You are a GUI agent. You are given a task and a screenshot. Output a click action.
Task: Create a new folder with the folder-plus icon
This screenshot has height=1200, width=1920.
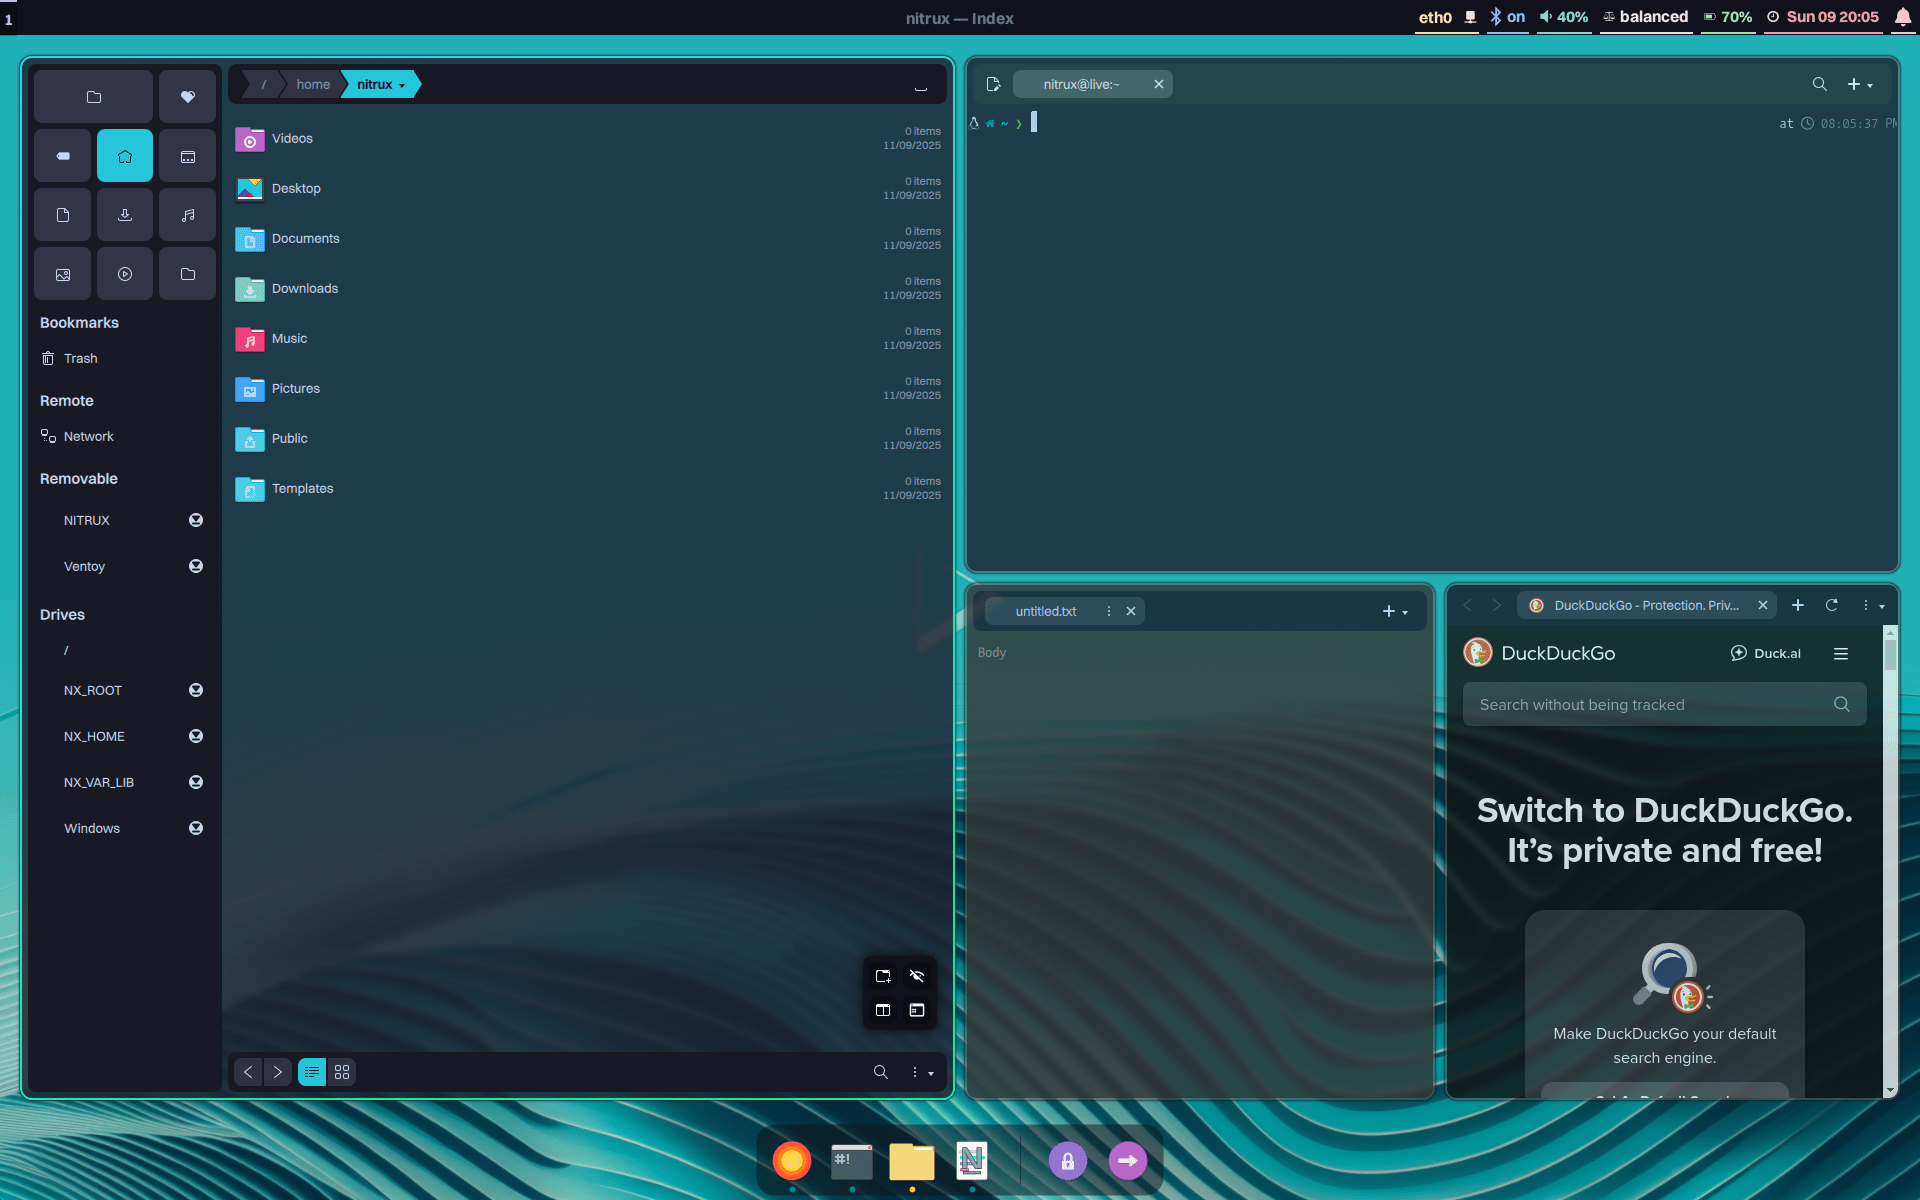883,976
